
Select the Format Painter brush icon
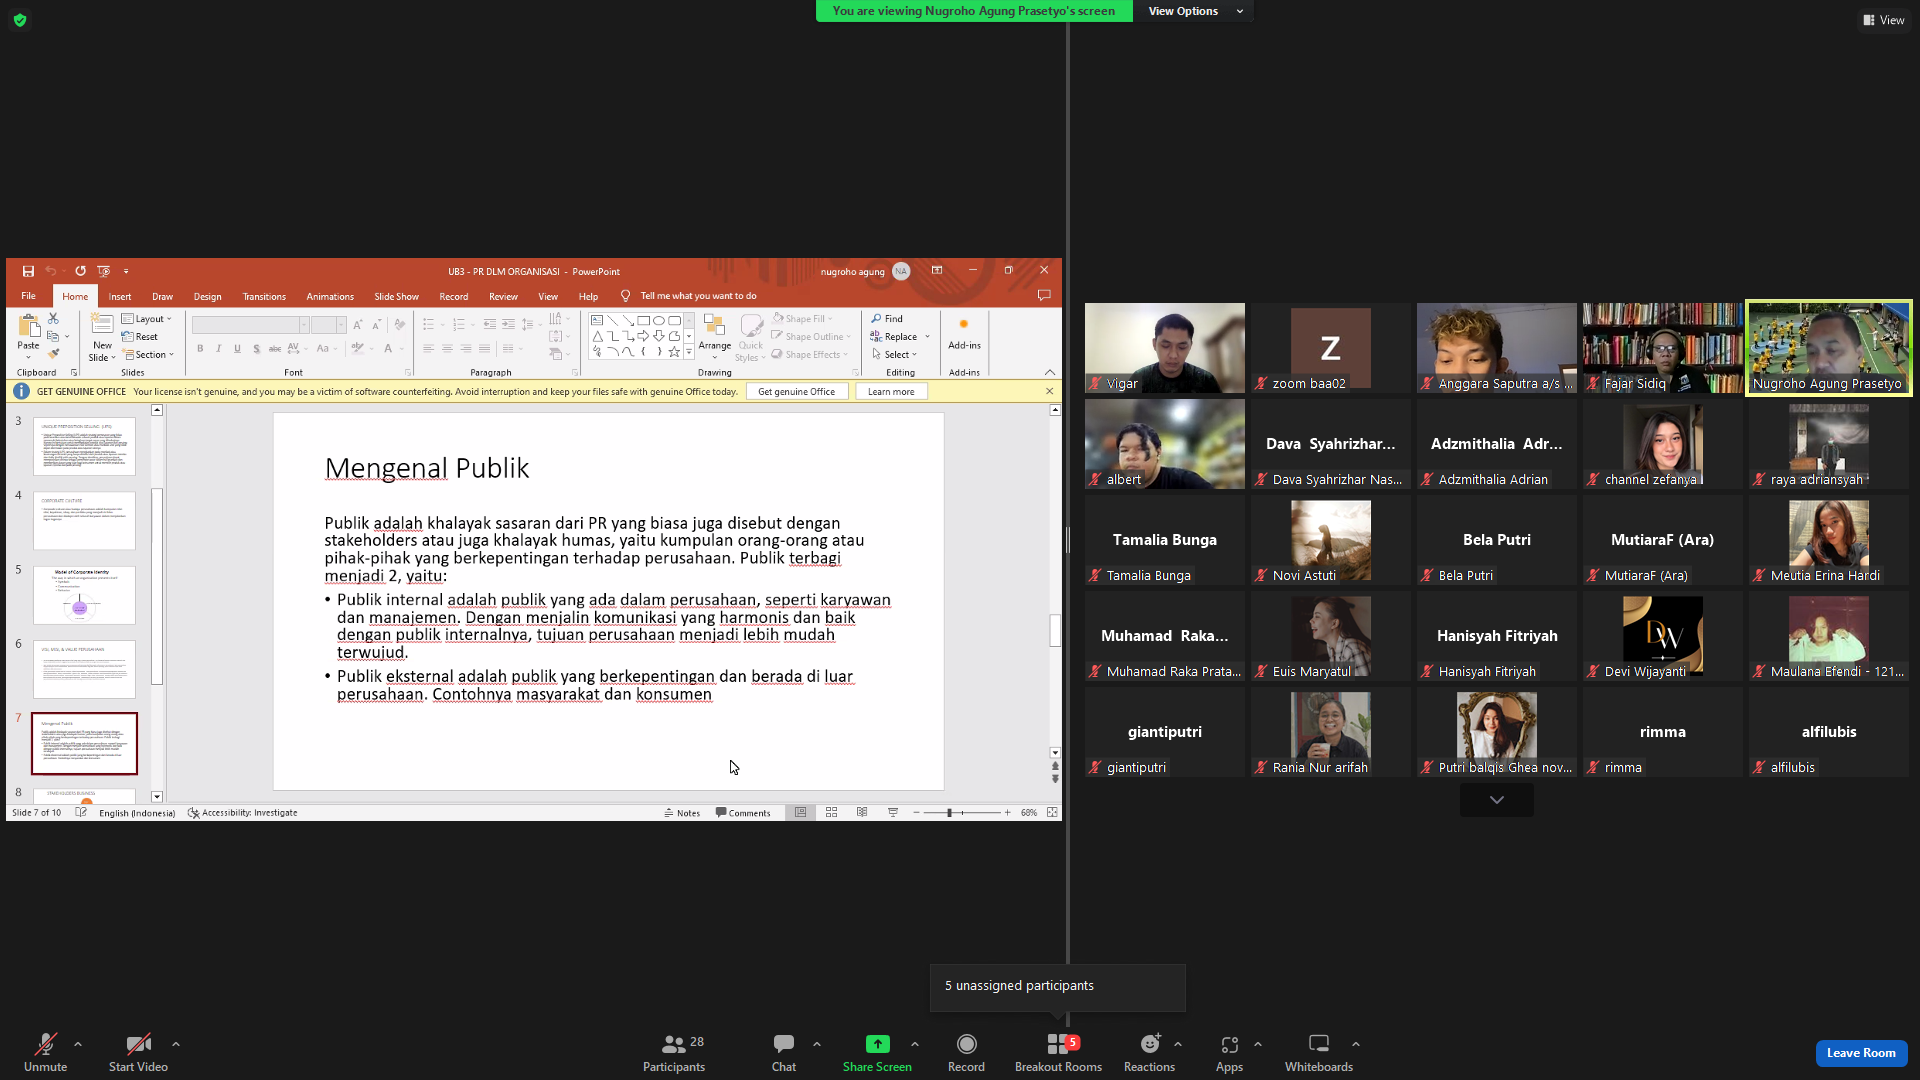[53, 354]
